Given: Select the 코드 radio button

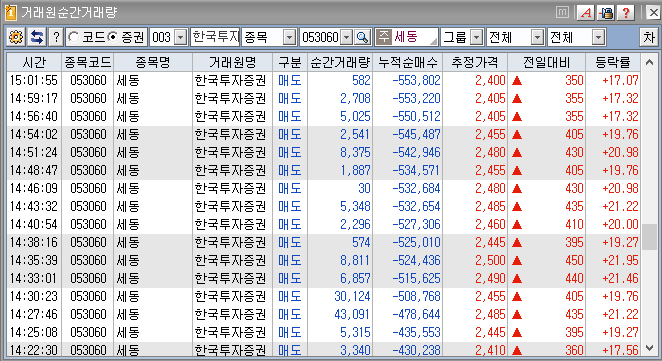Looking at the screenshot, I should [73, 38].
